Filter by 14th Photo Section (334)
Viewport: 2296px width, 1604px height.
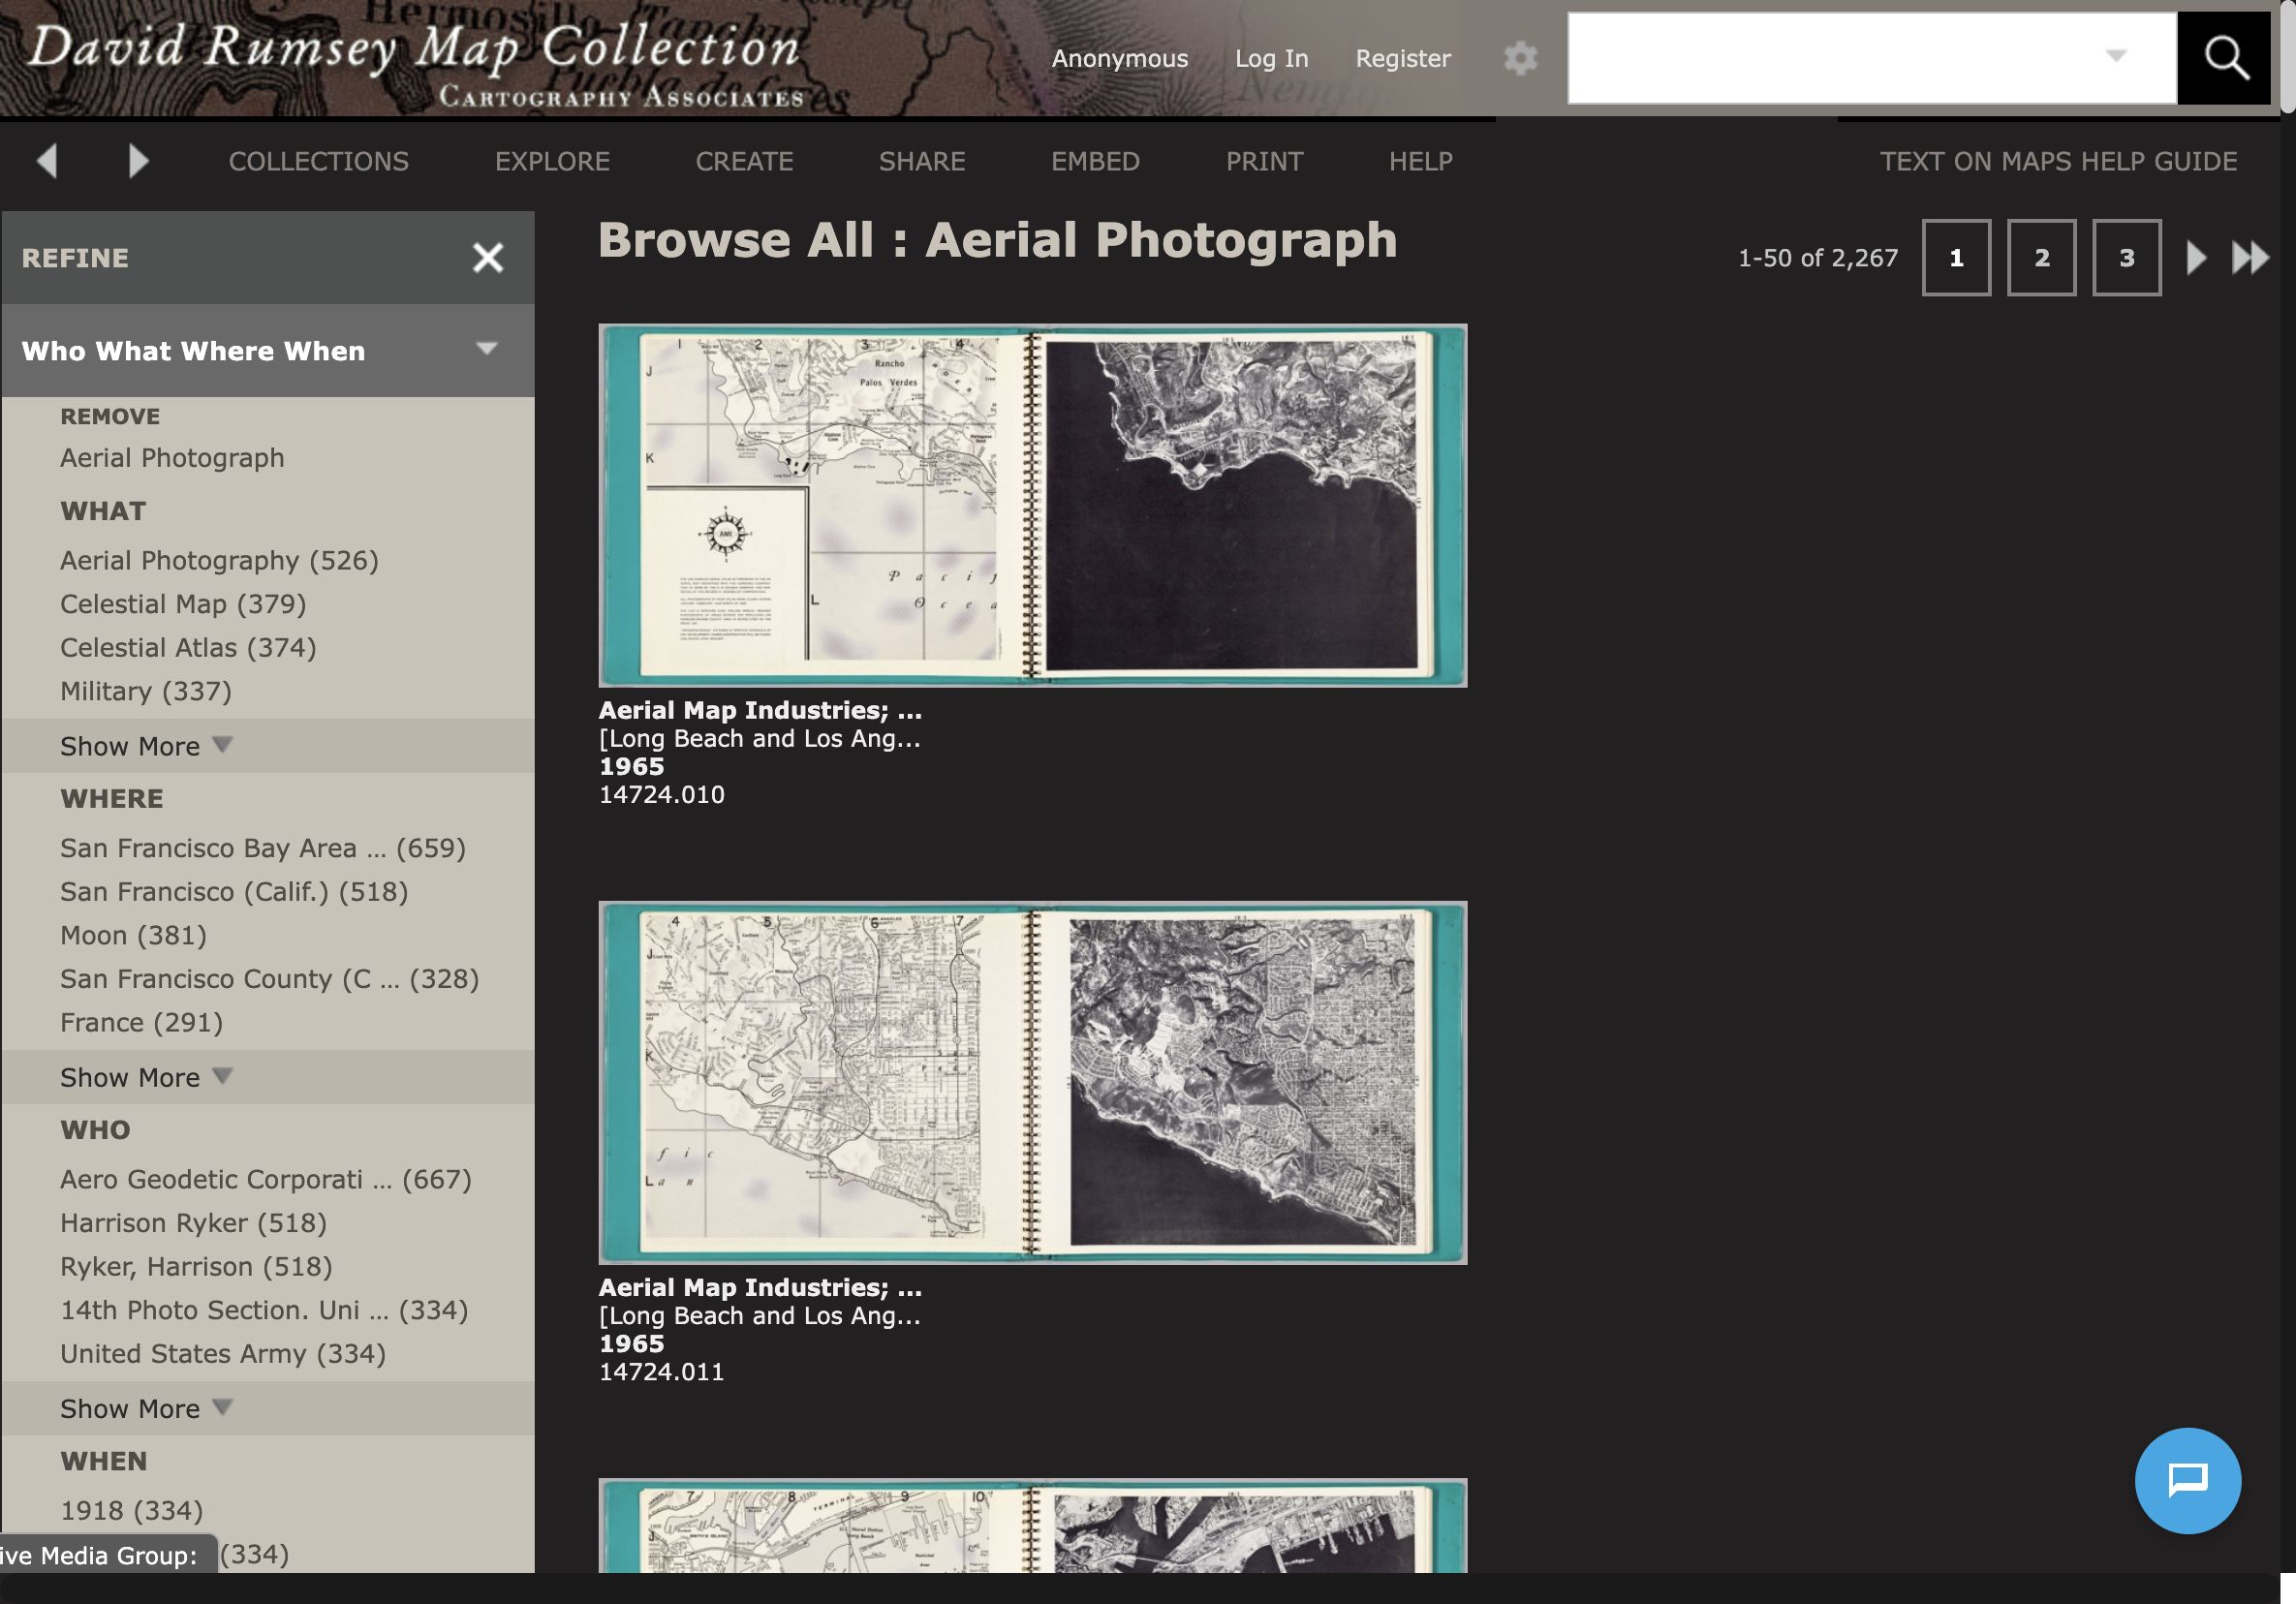point(264,1310)
